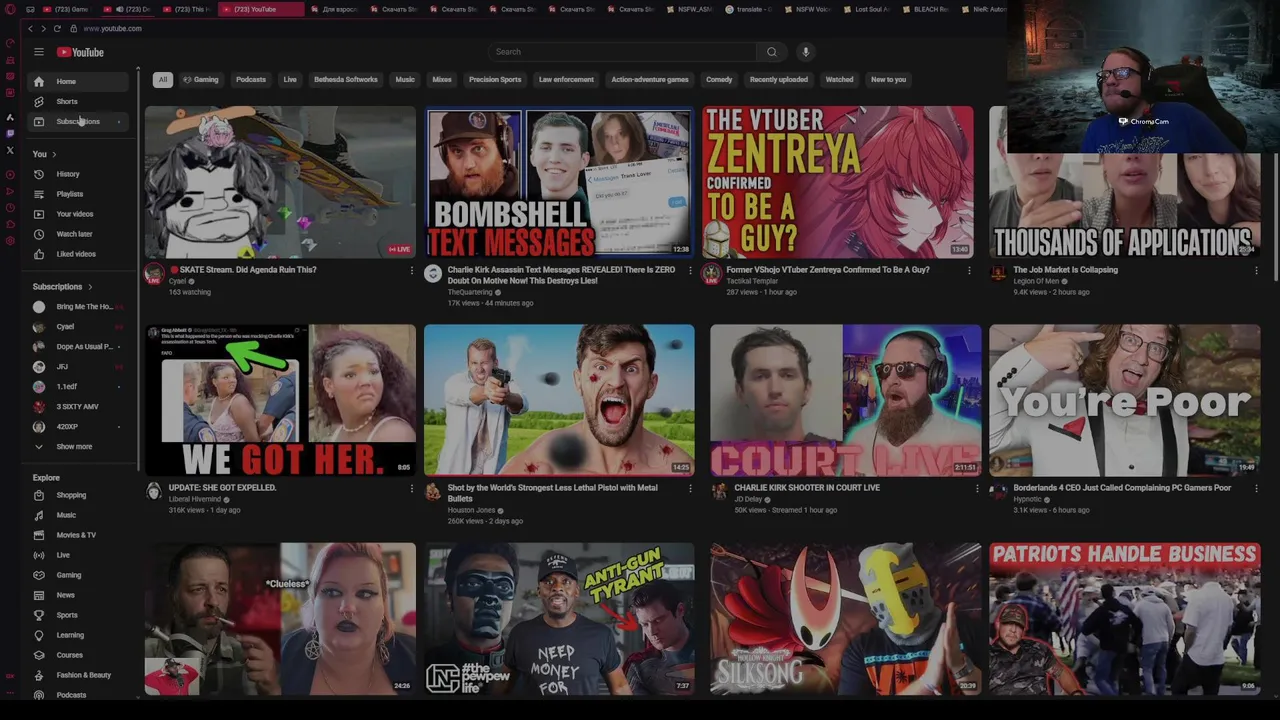Open Sports in Explore section

80,615
